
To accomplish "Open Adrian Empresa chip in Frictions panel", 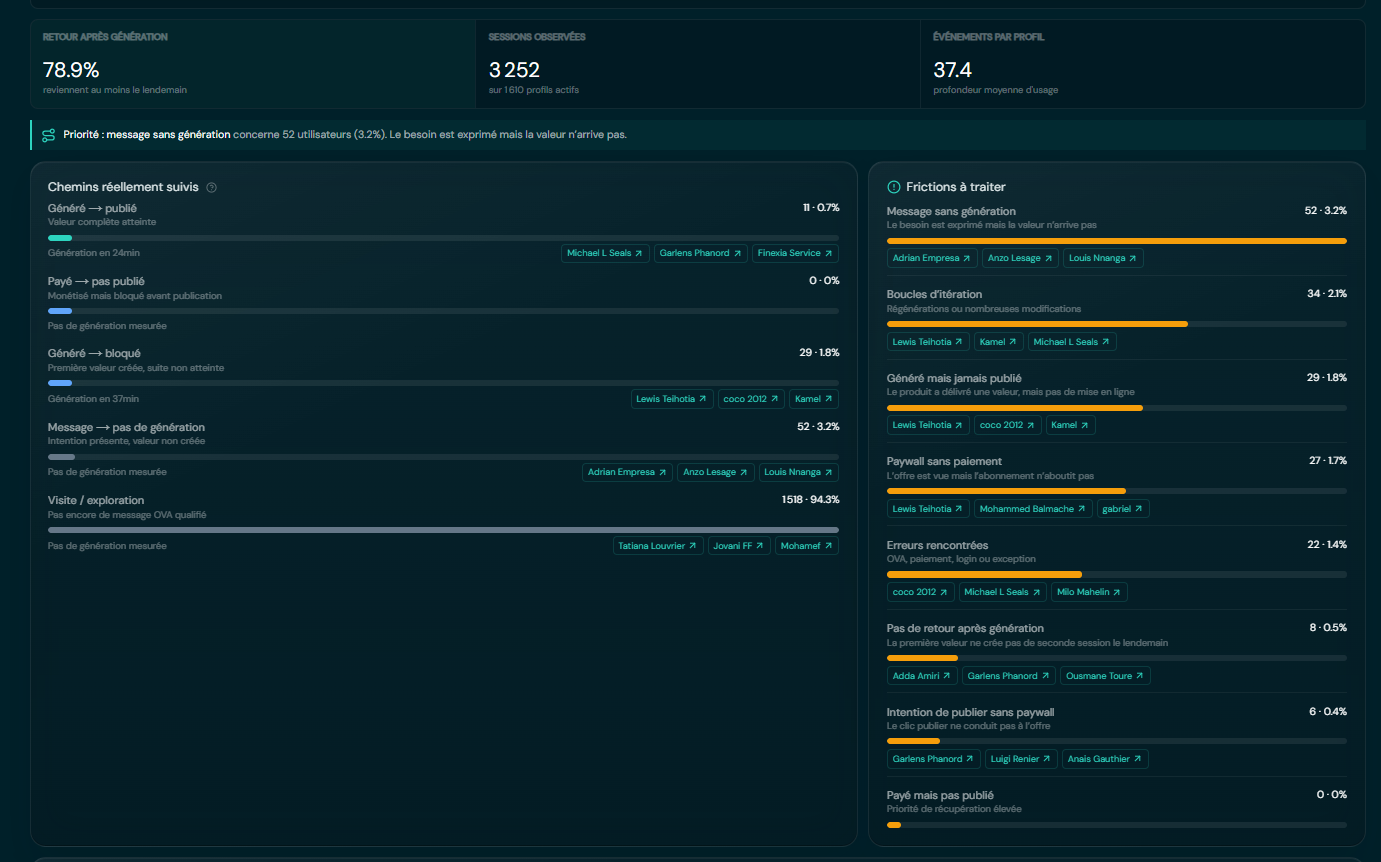I will coord(932,258).
